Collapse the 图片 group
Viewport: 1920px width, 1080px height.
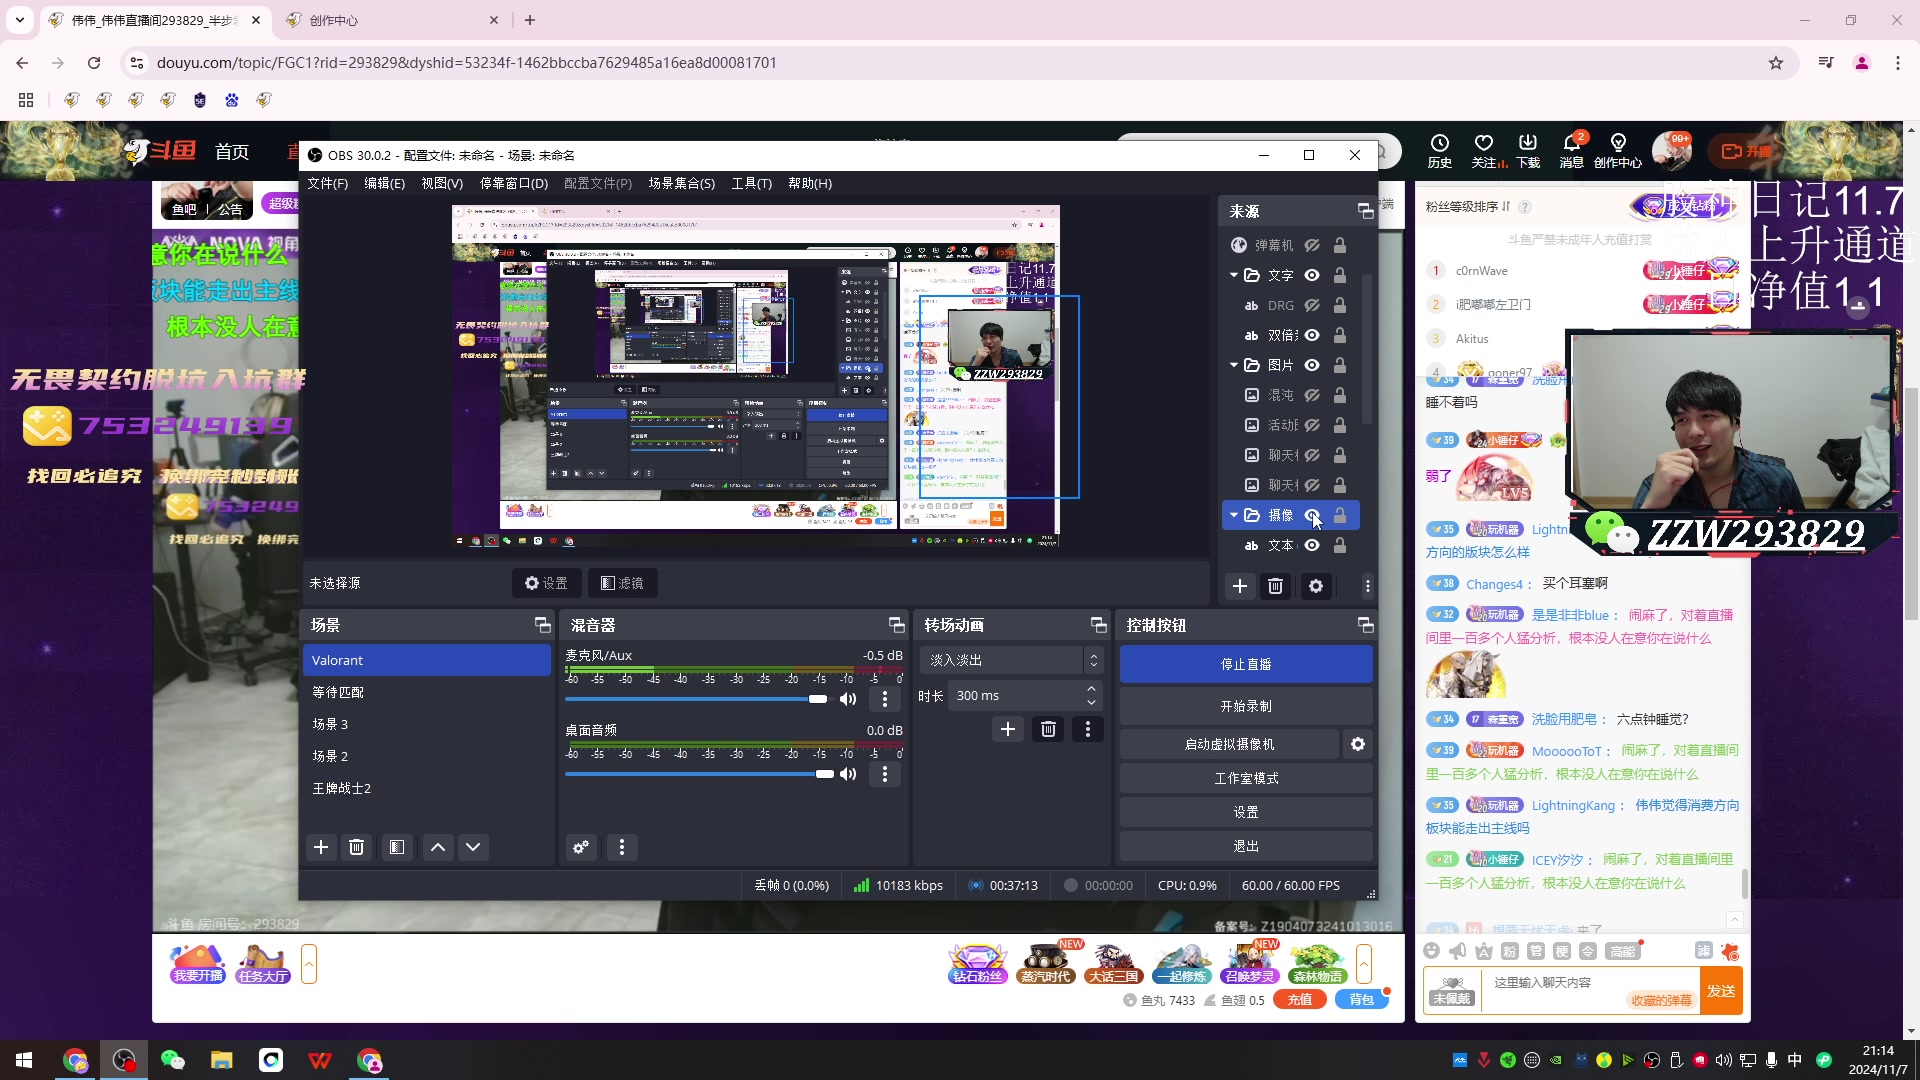[1234, 365]
